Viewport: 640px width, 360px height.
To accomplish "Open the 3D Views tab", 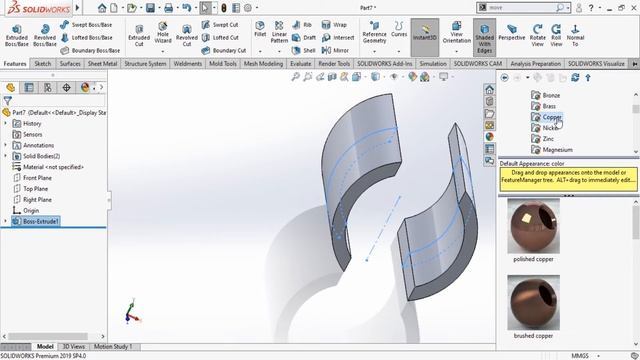I will pos(73,347).
